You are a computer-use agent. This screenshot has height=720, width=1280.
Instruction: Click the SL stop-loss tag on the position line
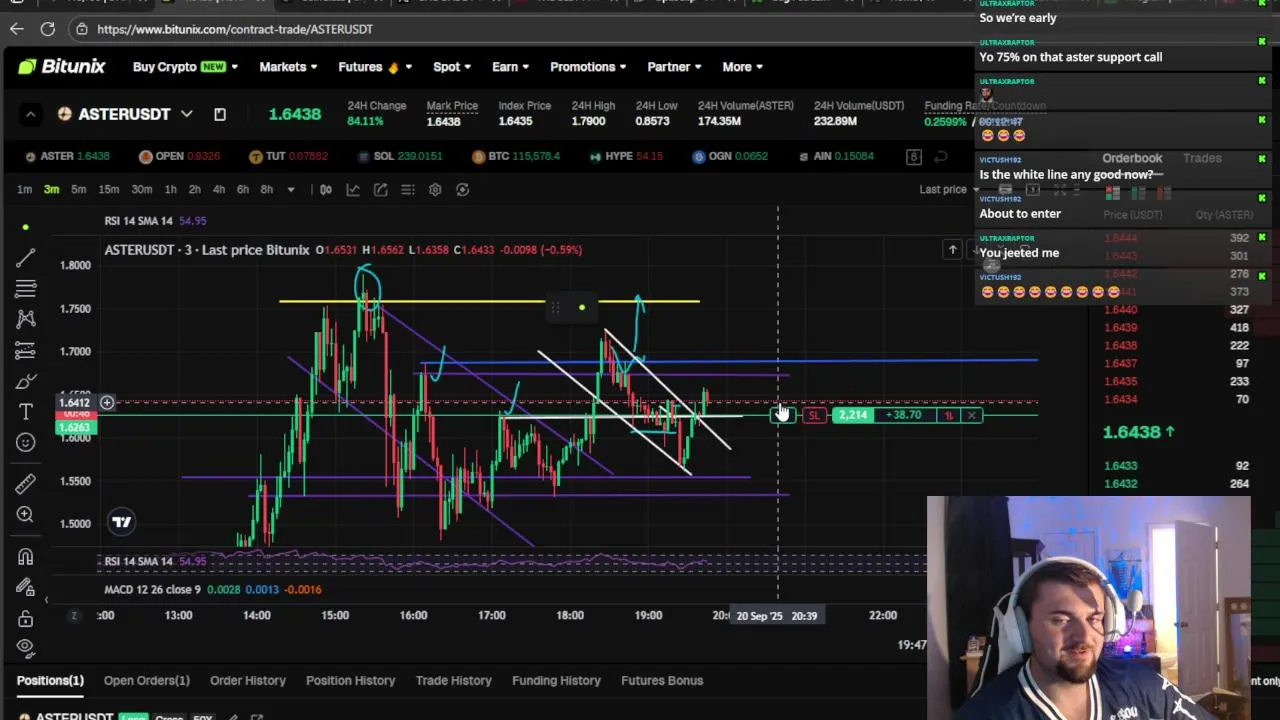814,415
